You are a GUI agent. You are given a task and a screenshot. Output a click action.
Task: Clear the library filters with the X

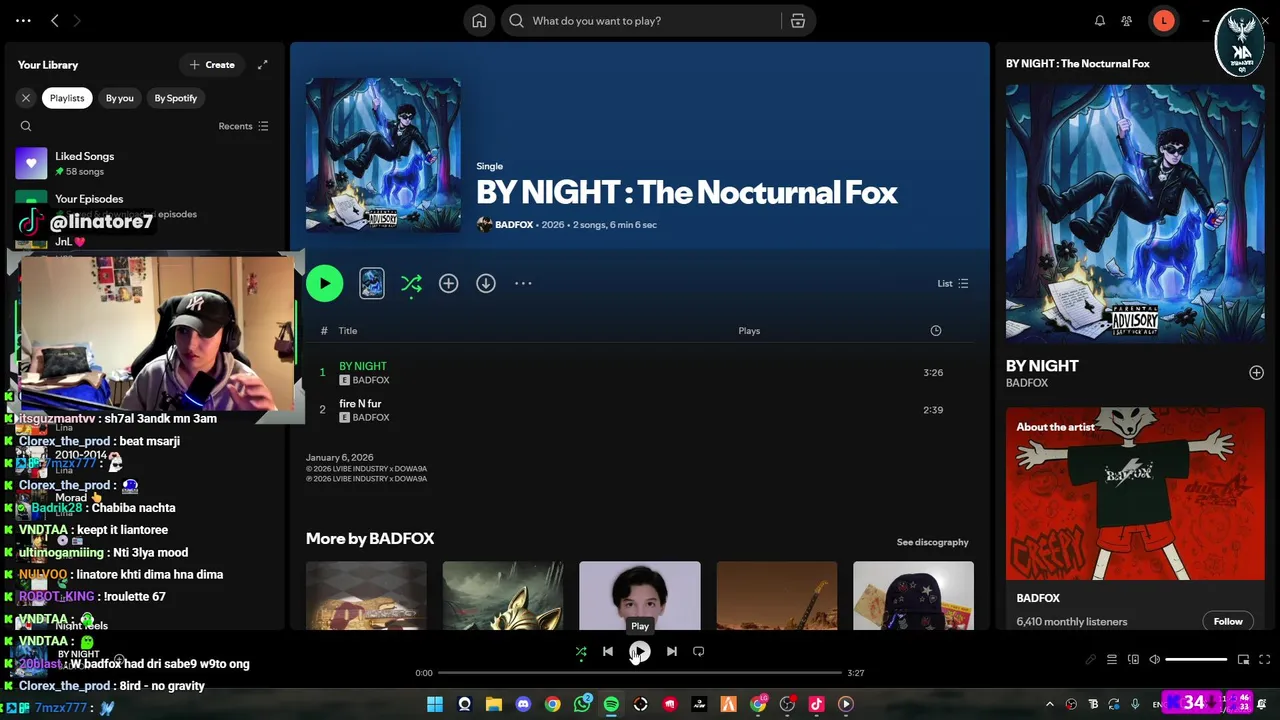pos(26,98)
